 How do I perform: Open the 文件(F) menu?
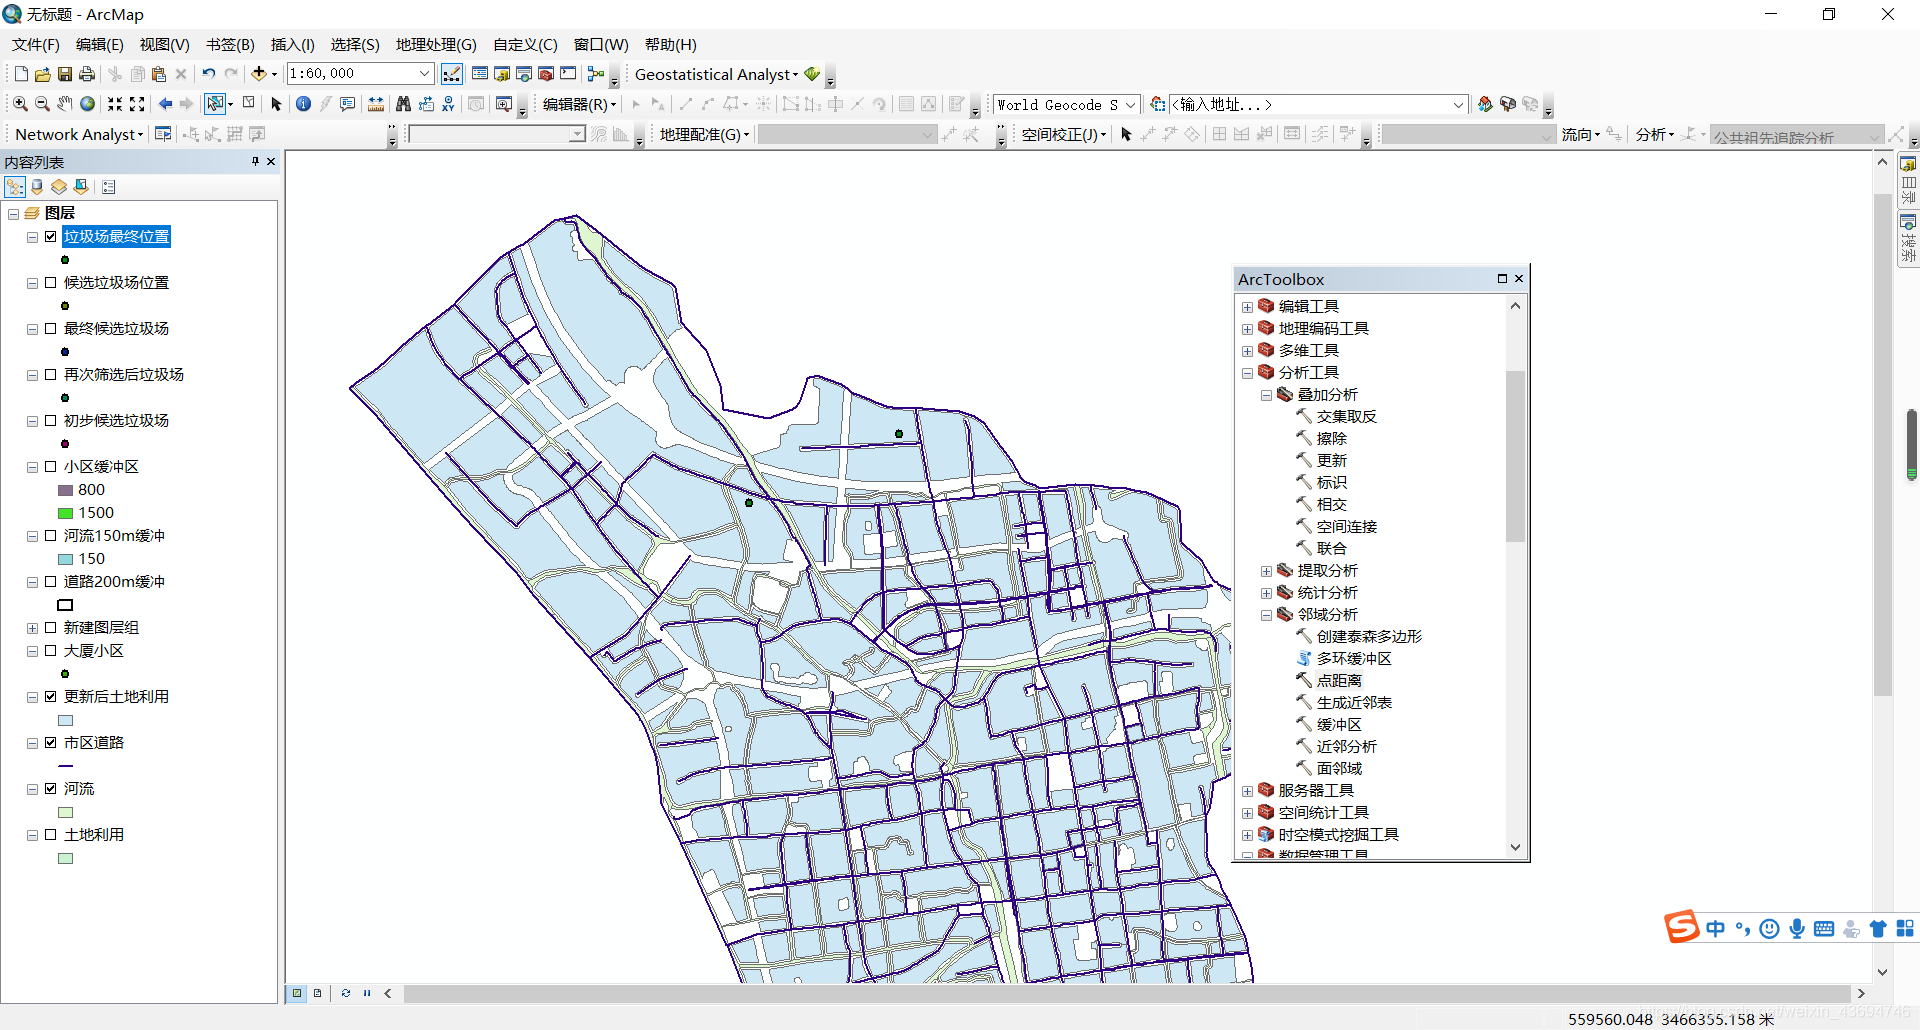[36, 45]
